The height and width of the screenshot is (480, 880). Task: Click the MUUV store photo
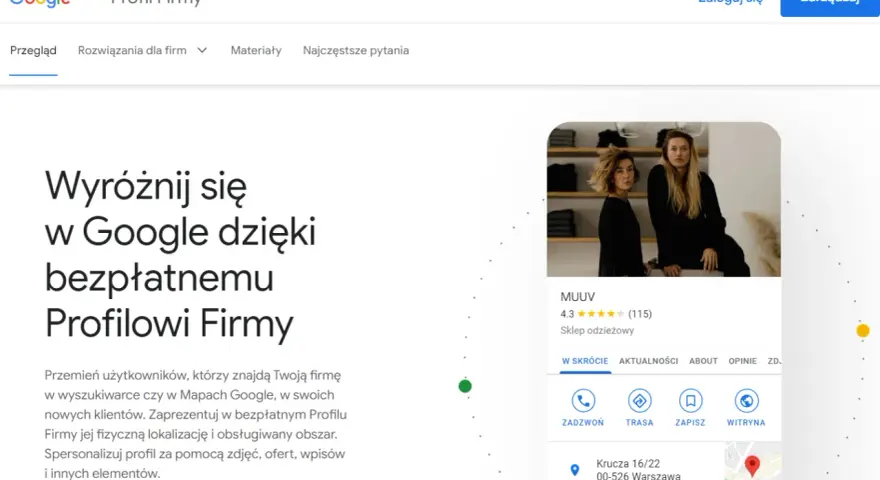tap(664, 199)
